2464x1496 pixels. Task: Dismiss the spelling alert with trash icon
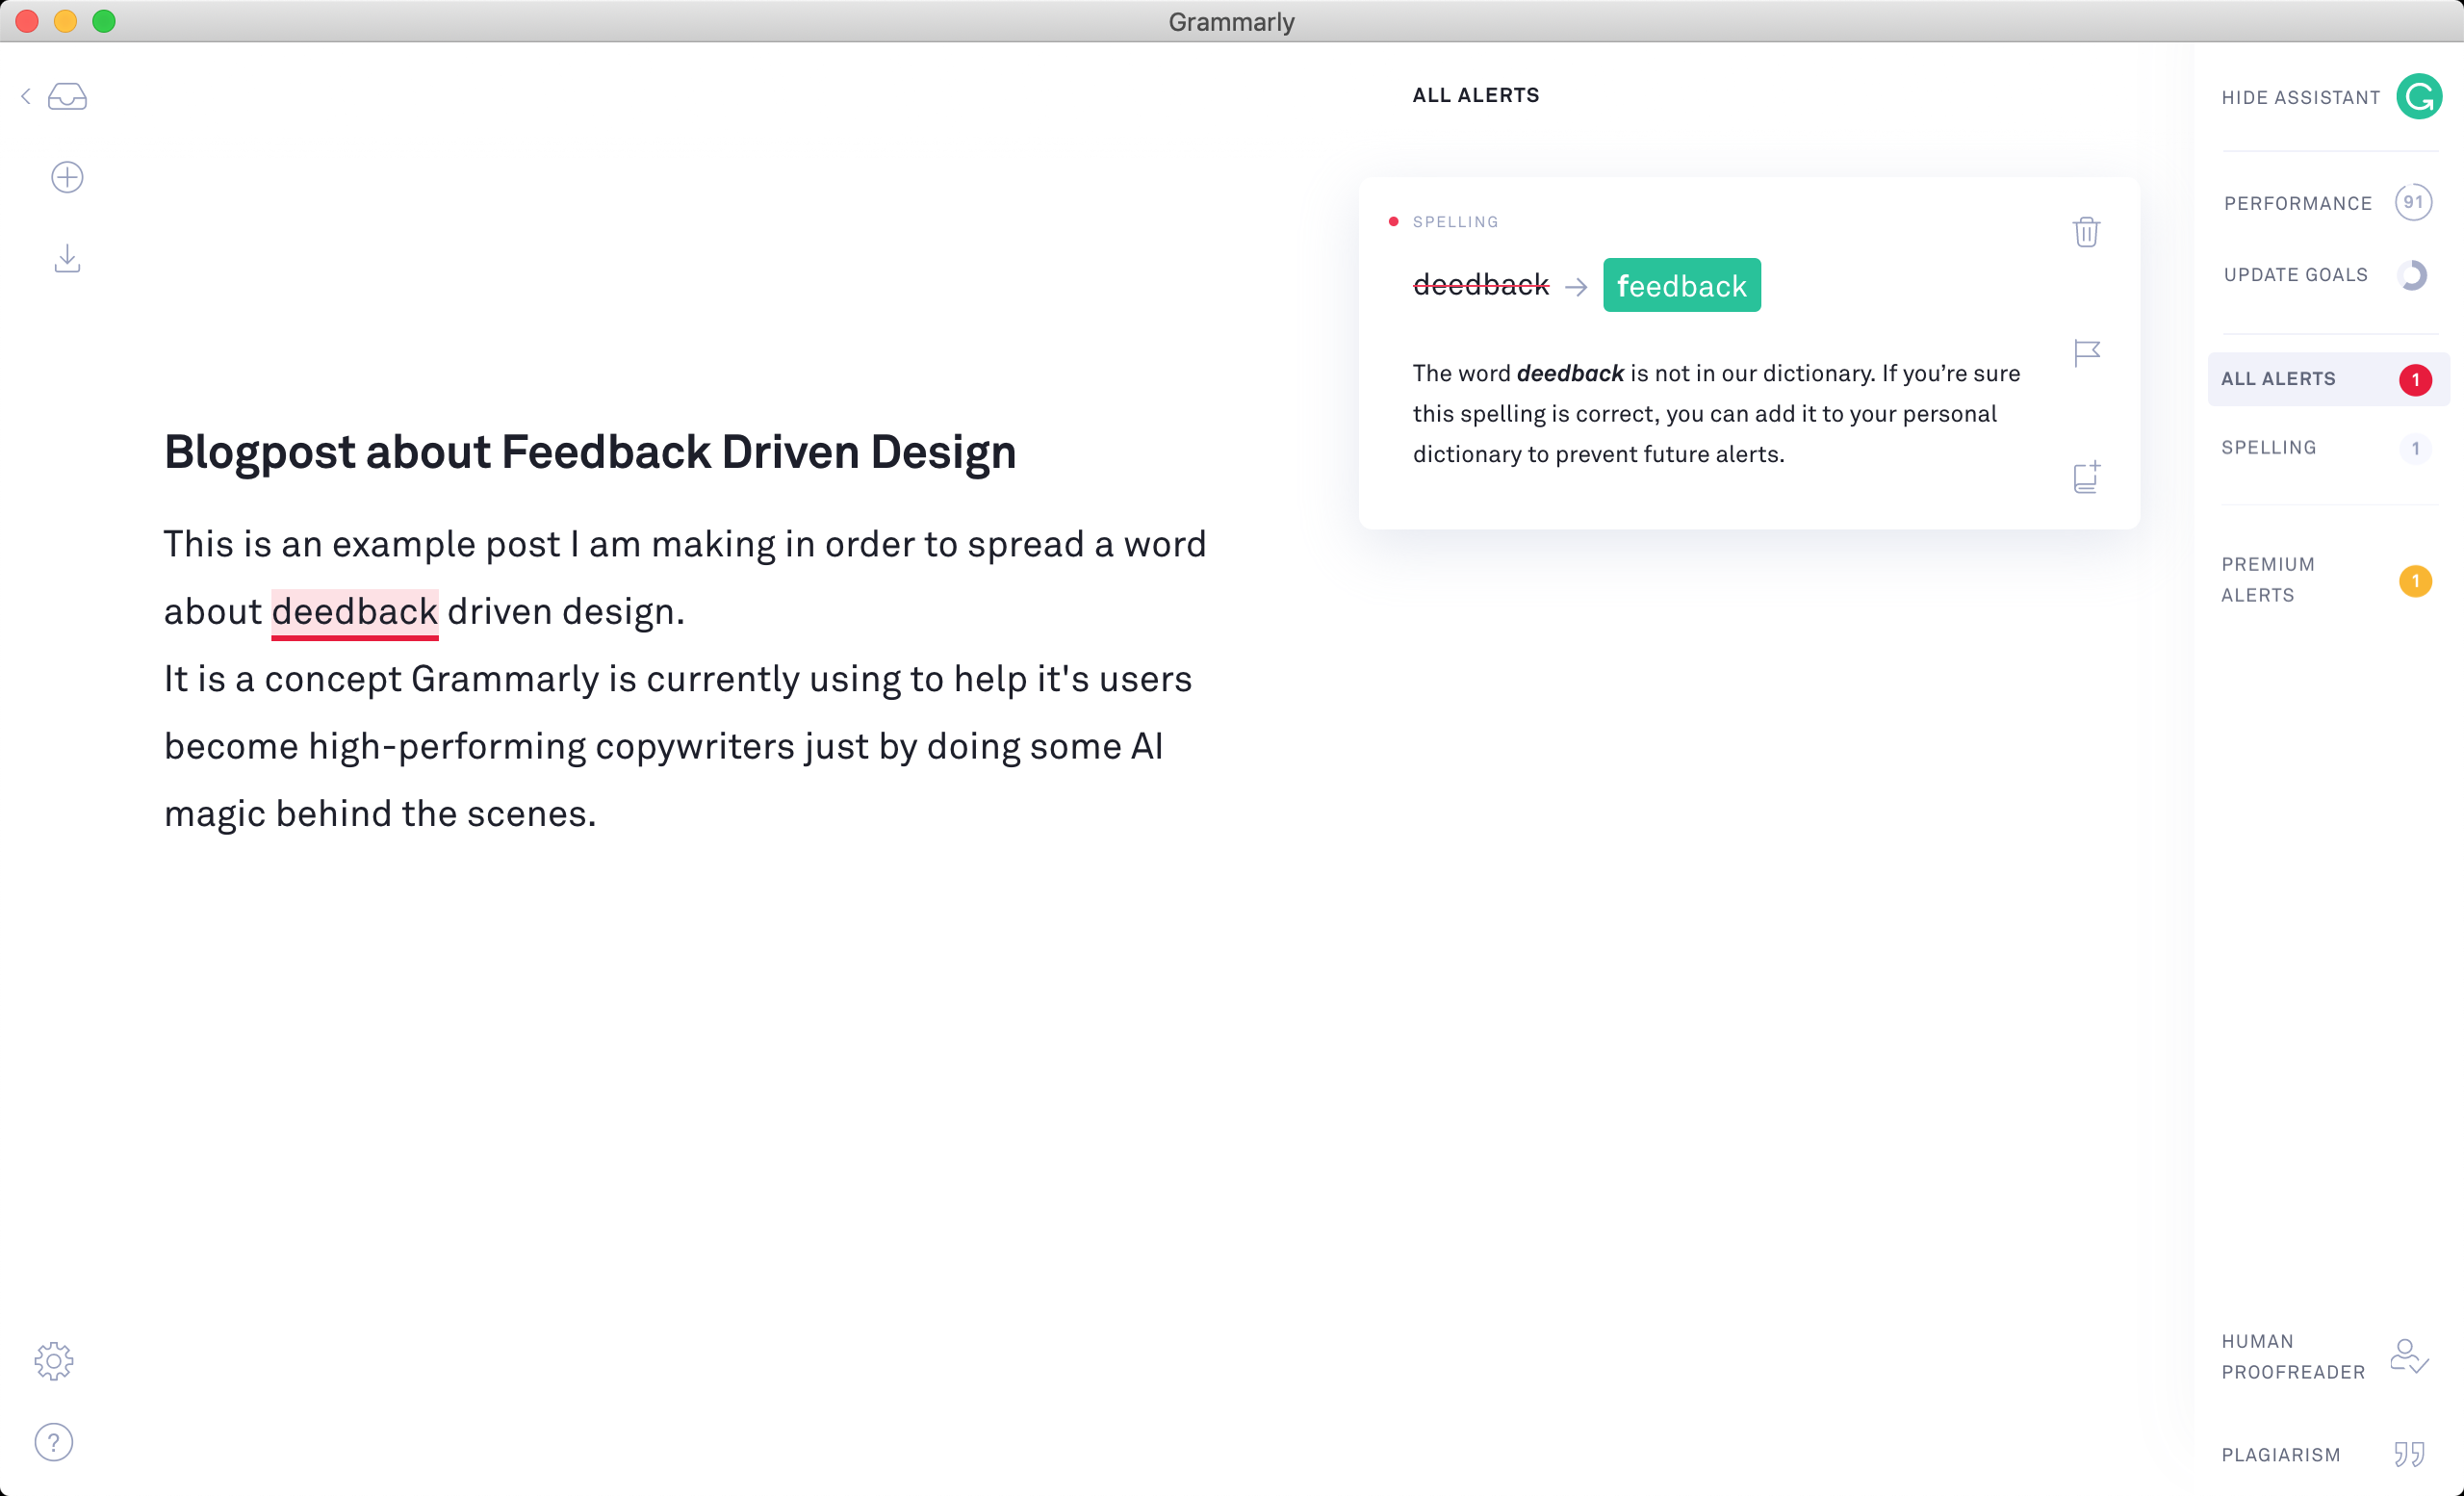pos(2086,232)
